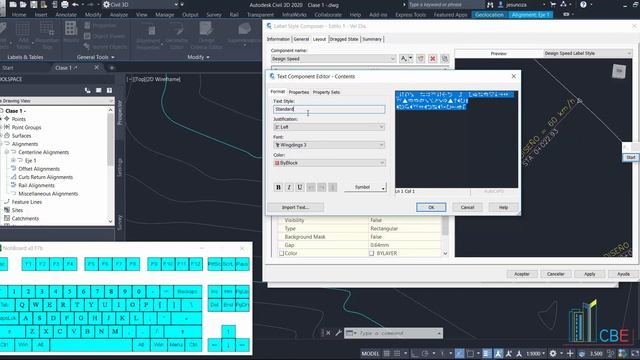640x360 pixels.
Task: Click the Autodesk App Store cart icon
Action: click(553, 4)
